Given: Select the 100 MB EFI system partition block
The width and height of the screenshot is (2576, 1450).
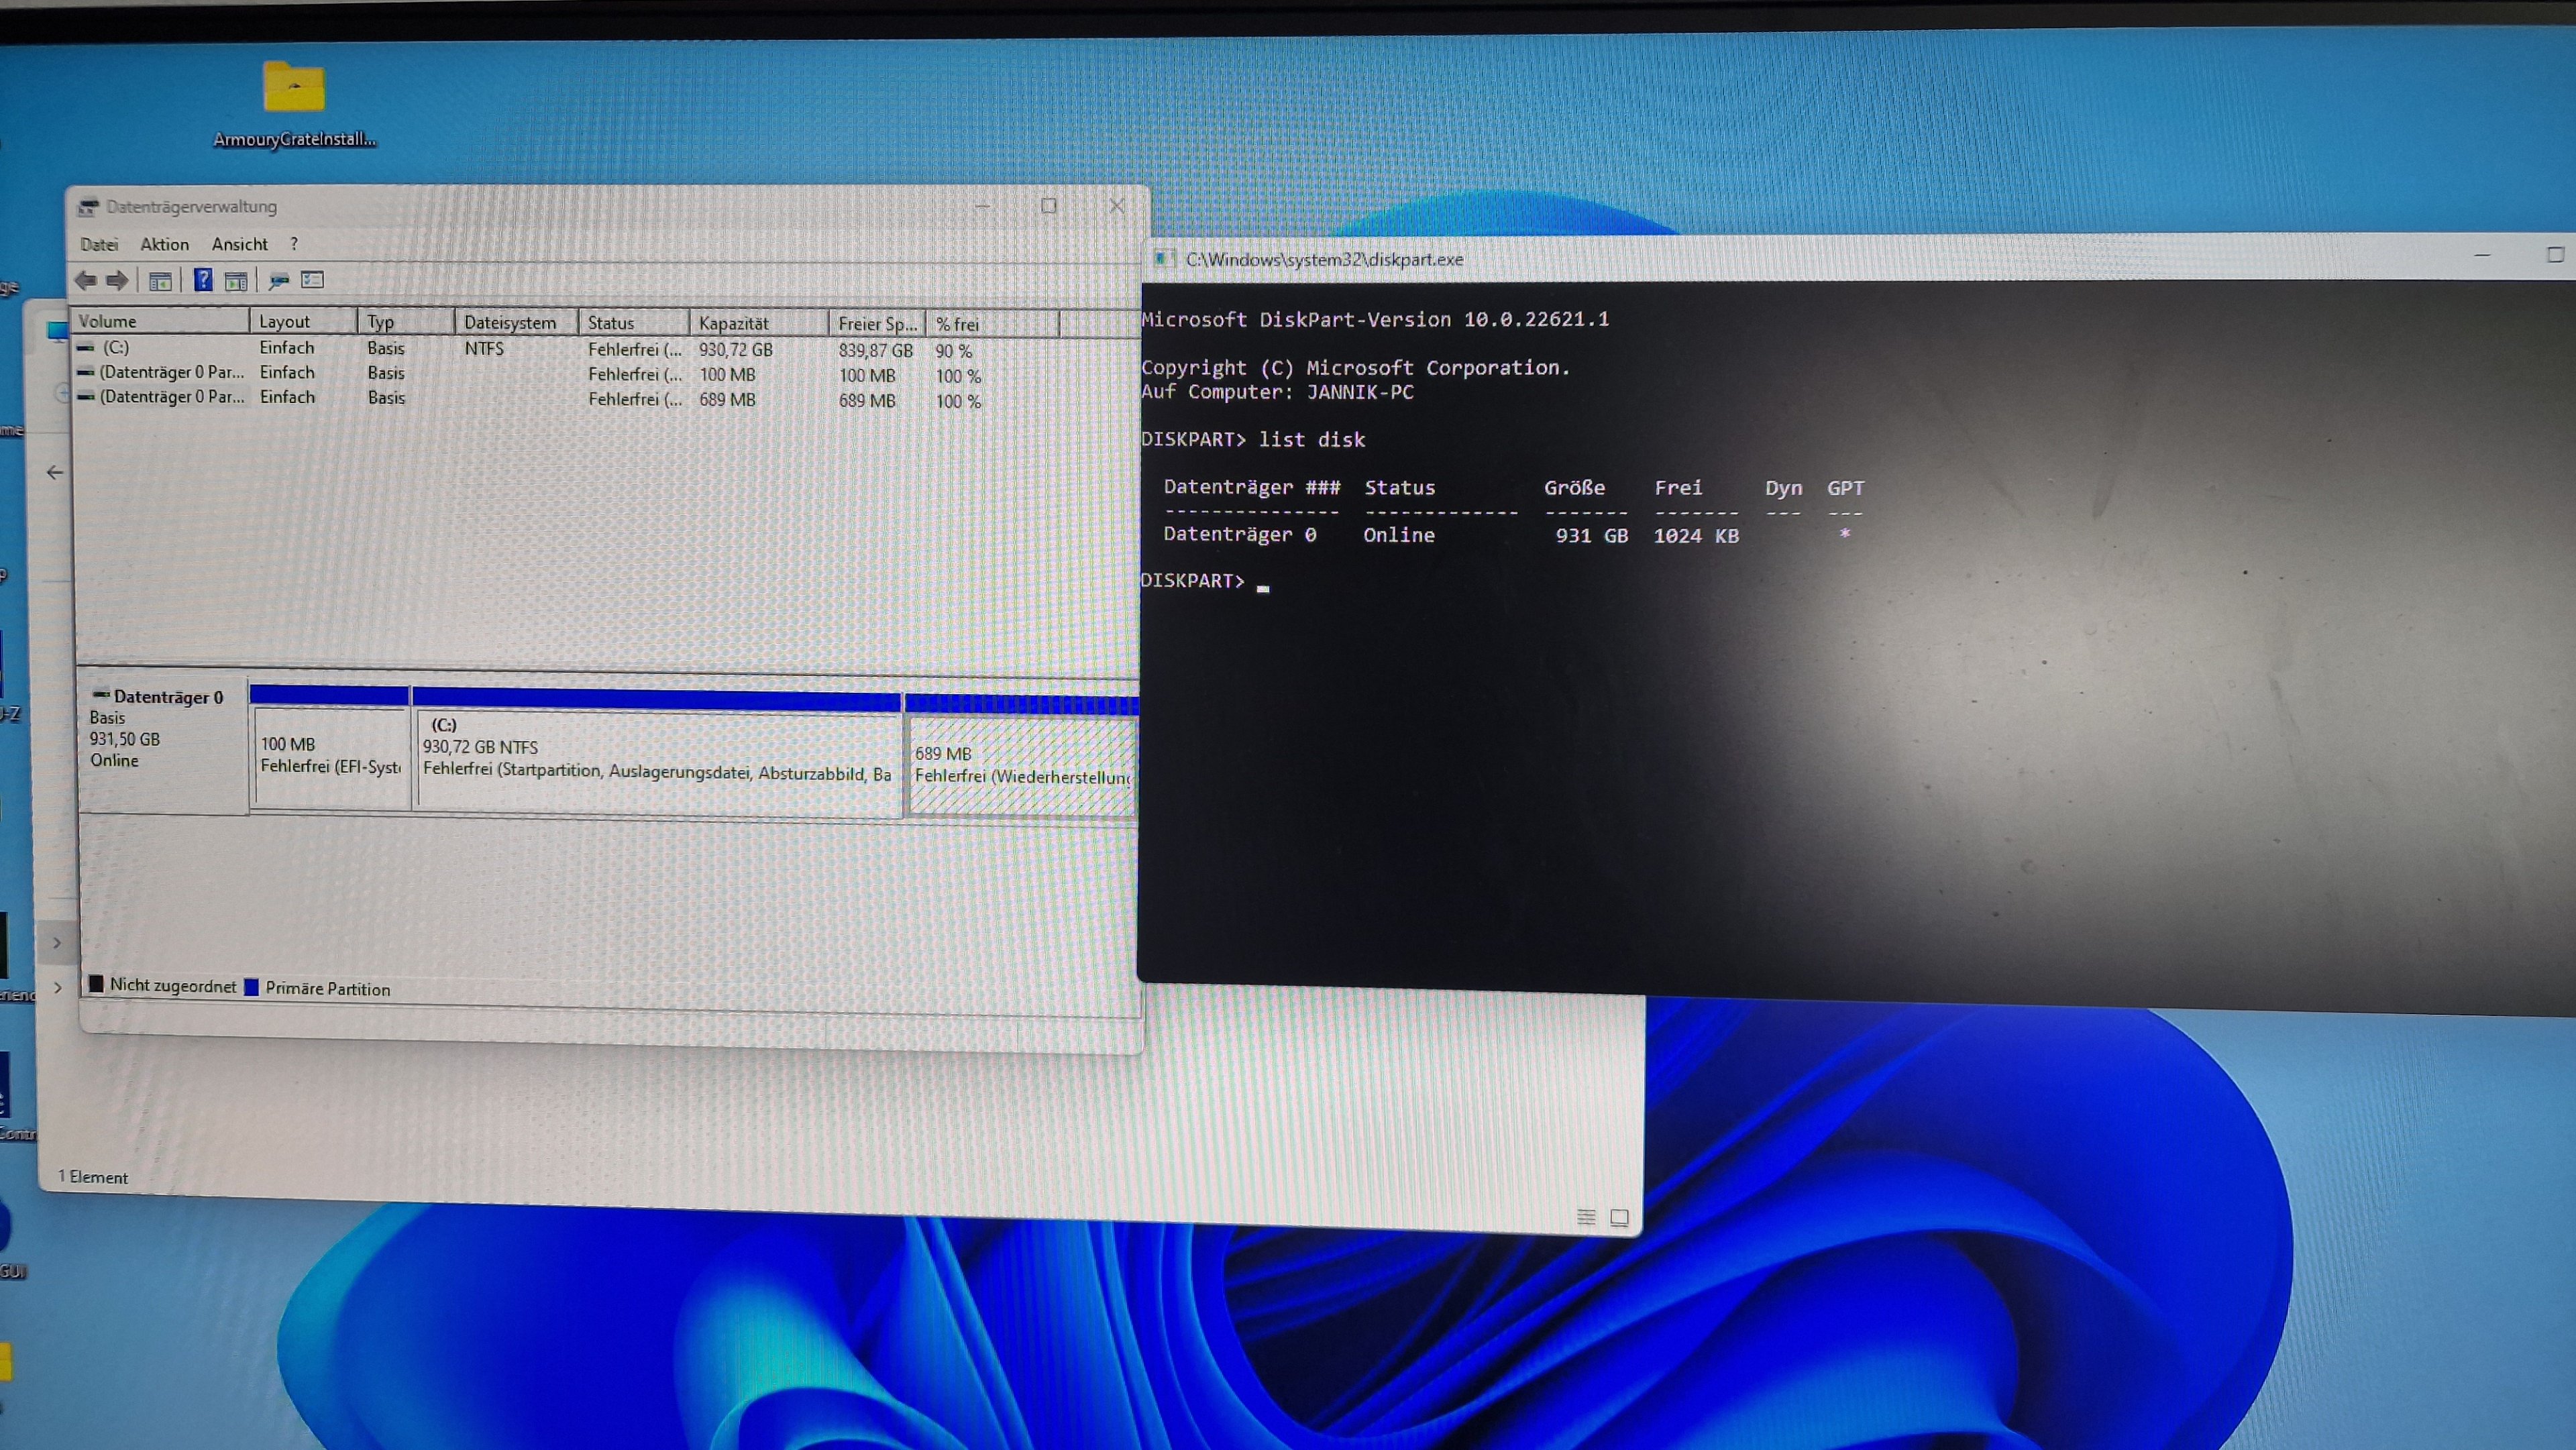Looking at the screenshot, I should (330, 755).
